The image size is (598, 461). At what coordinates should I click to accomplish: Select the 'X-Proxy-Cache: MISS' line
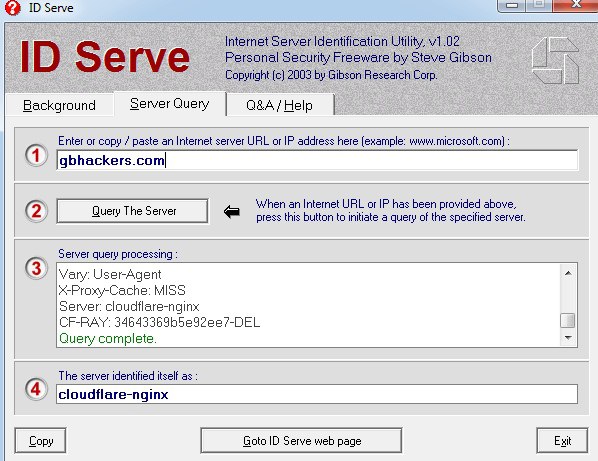[122, 290]
